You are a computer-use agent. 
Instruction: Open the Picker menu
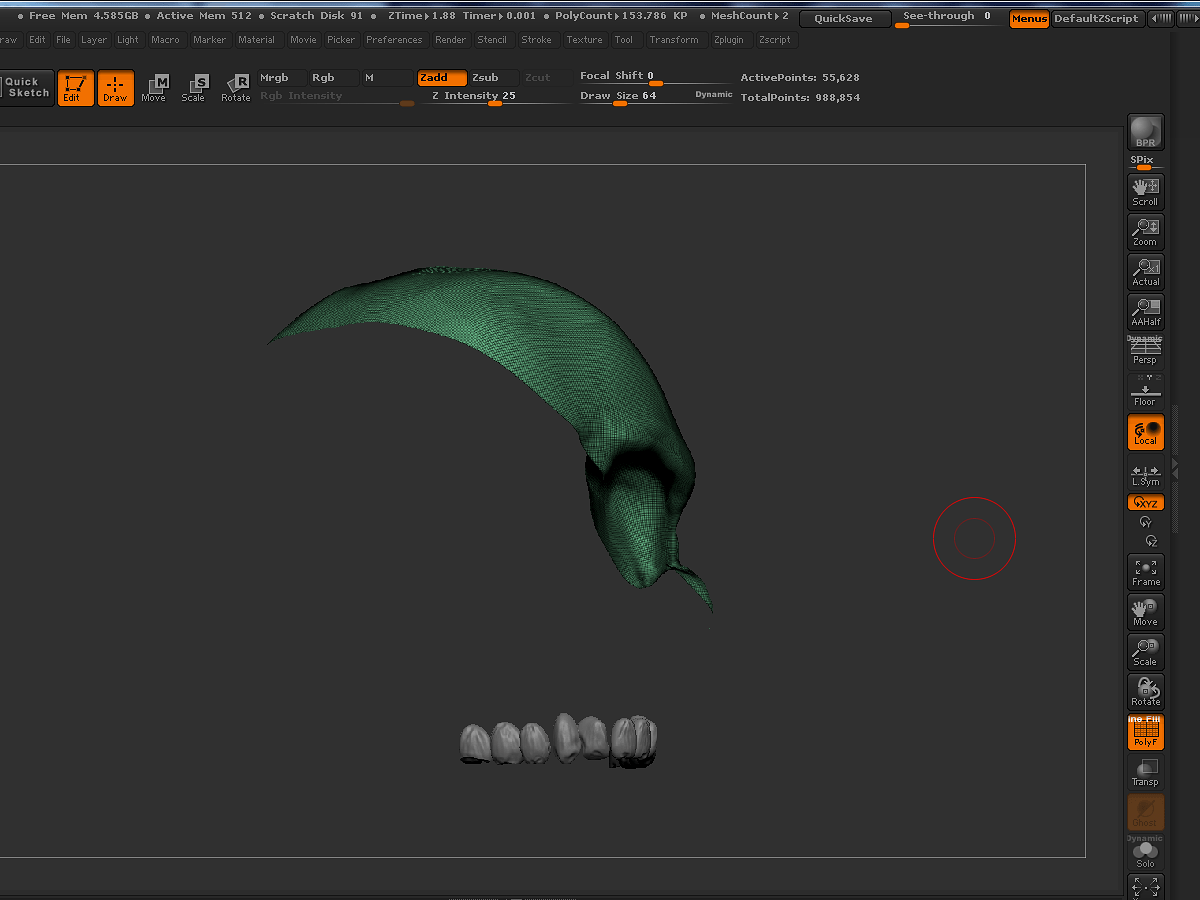pos(341,40)
